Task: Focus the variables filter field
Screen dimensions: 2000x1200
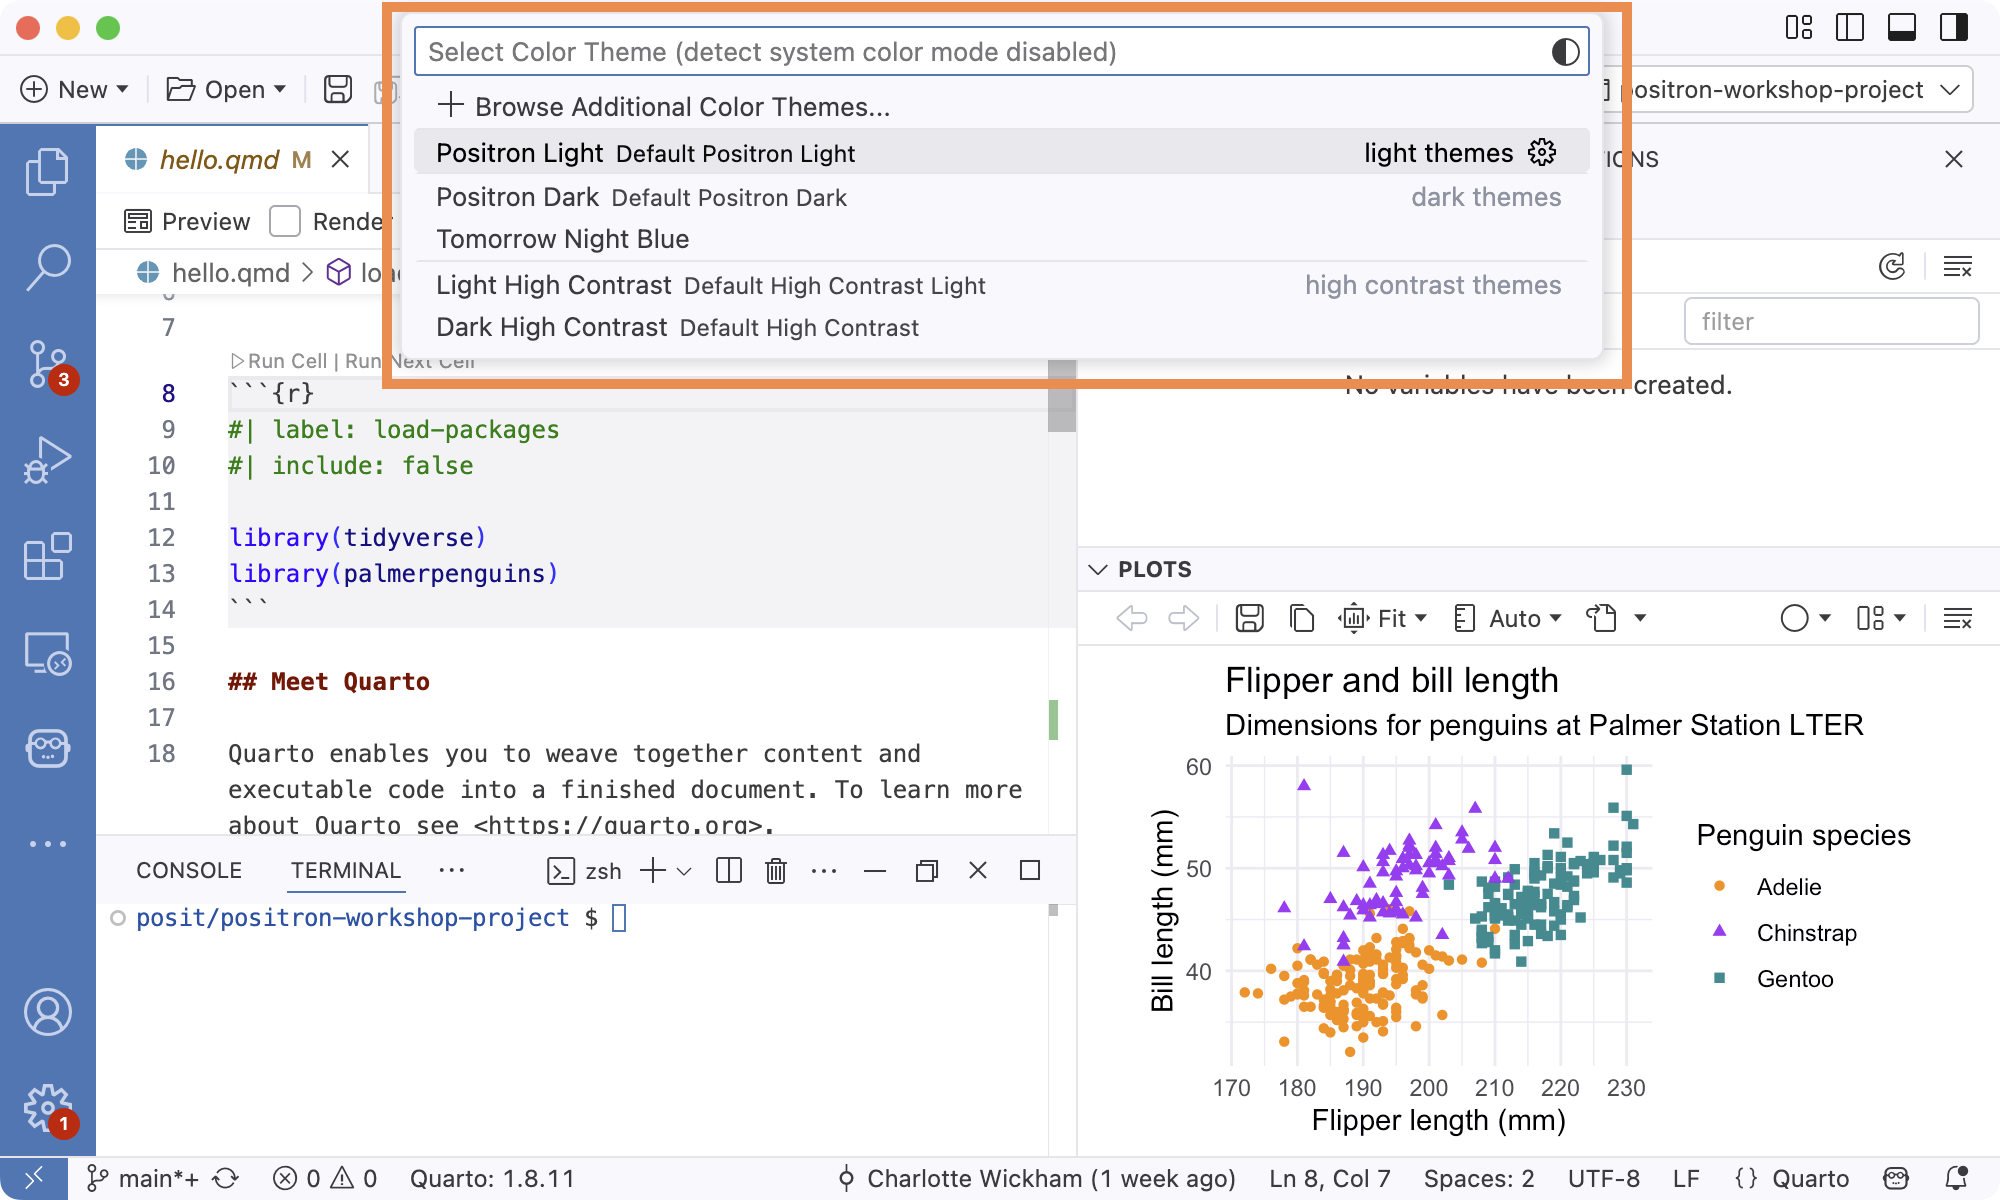Action: 1831,321
